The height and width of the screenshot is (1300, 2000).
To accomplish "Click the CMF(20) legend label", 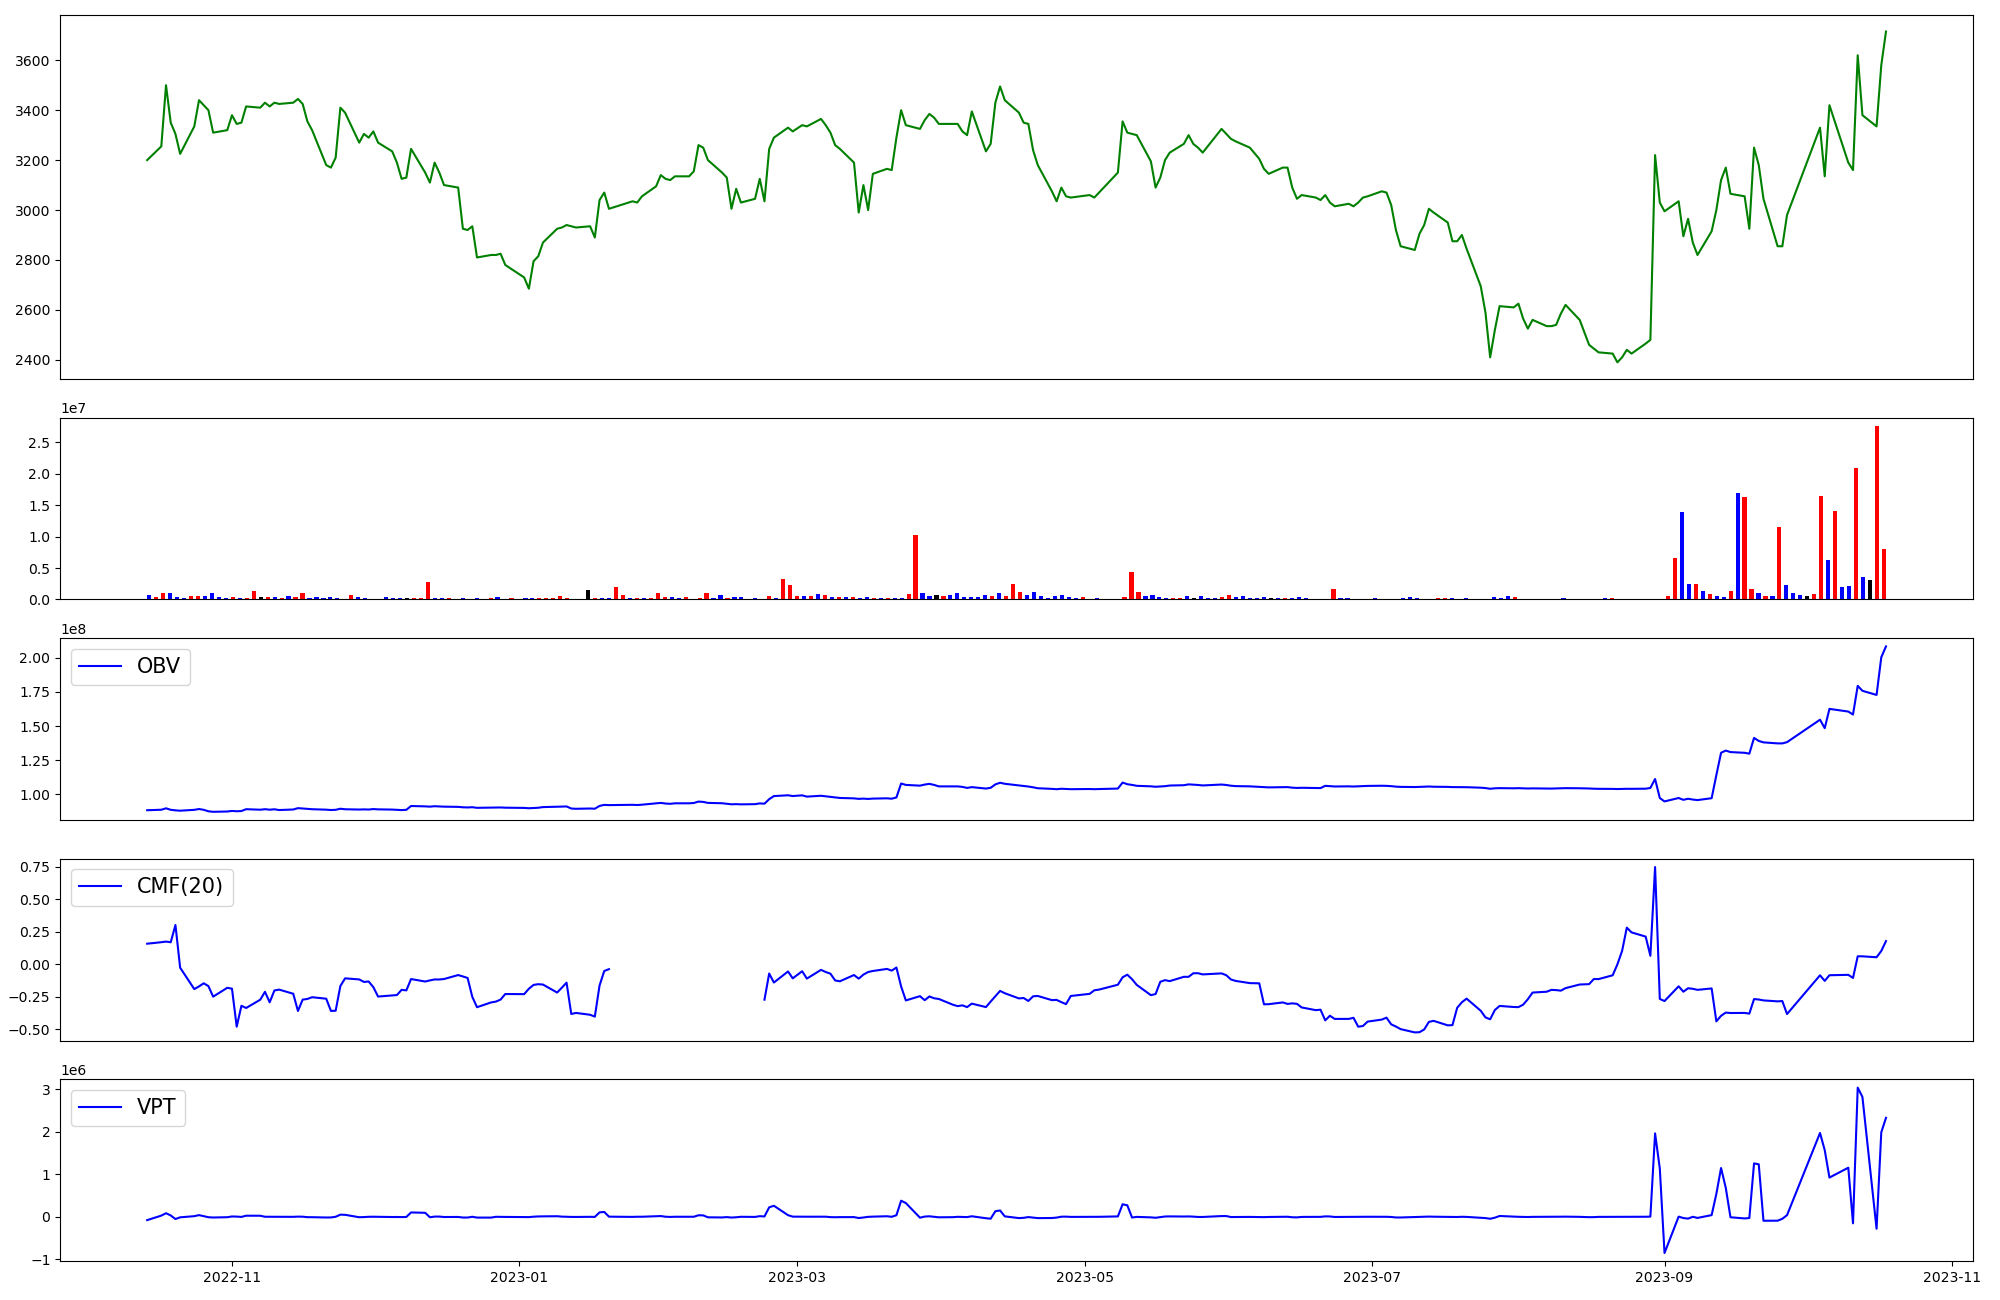I will point(179,887).
